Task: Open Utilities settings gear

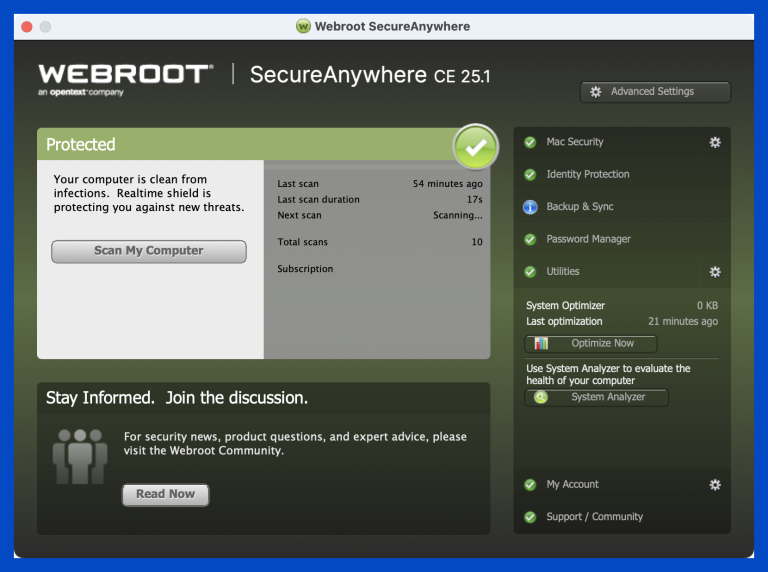Action: (x=715, y=272)
